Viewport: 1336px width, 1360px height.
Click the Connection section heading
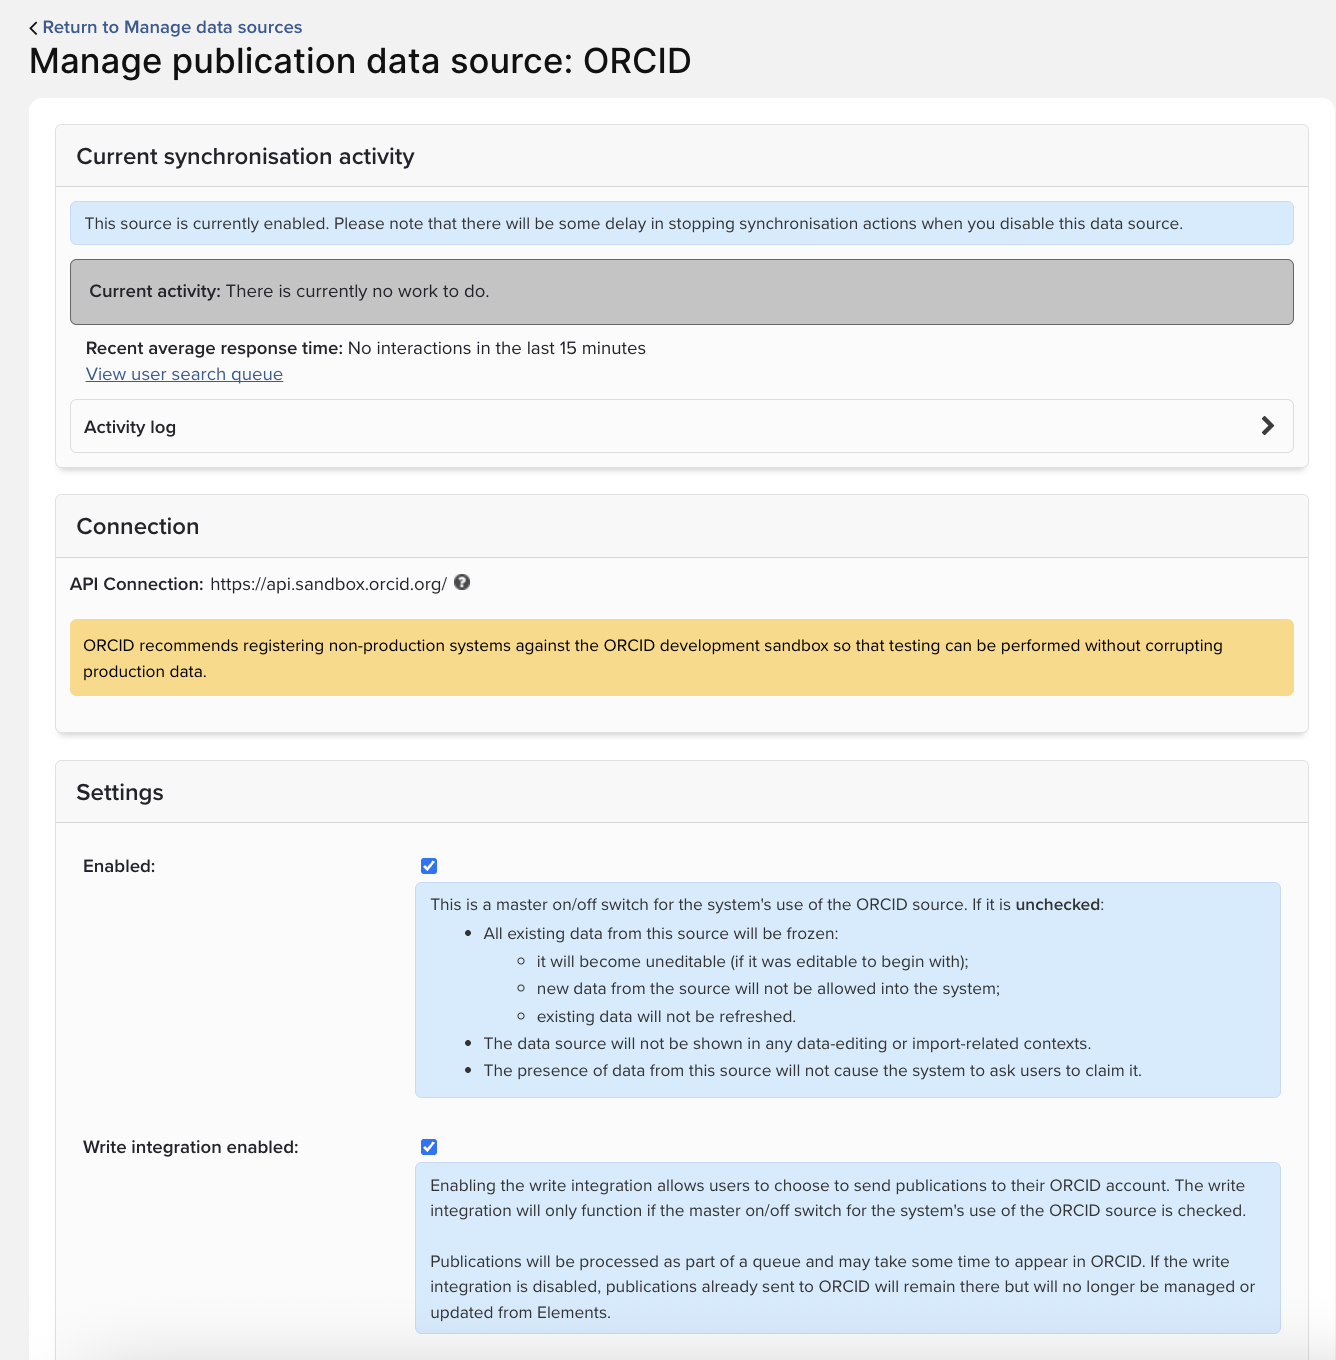coord(138,526)
